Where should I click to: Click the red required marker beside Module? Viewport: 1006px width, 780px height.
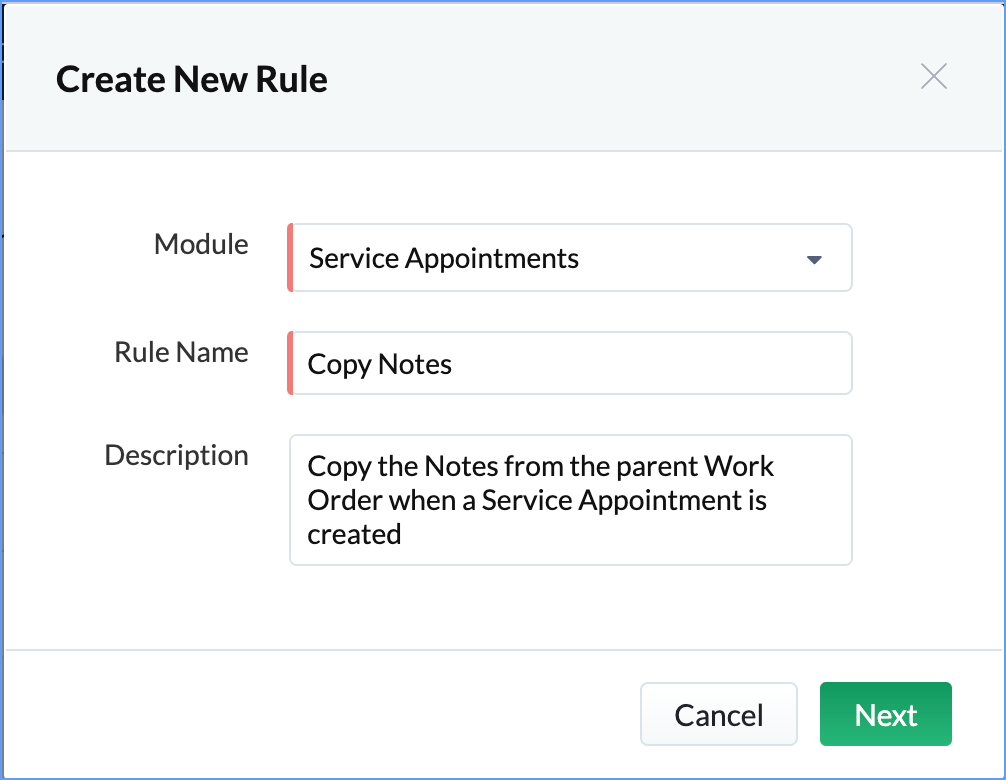point(290,258)
